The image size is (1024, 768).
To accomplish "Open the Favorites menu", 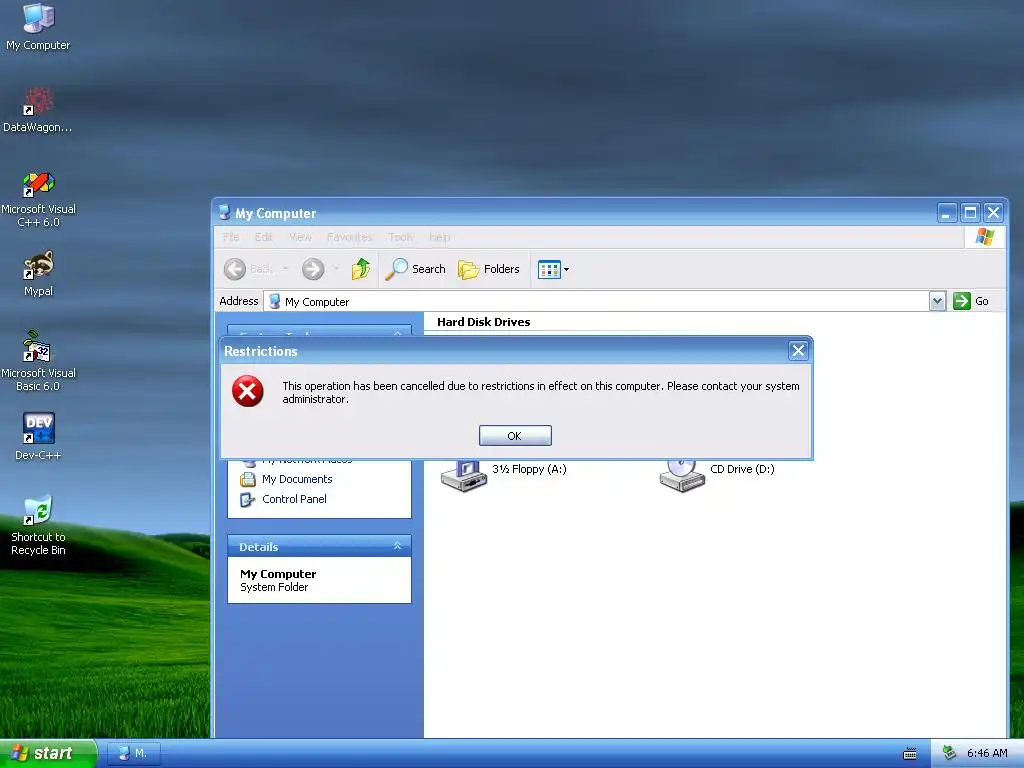I will (349, 237).
